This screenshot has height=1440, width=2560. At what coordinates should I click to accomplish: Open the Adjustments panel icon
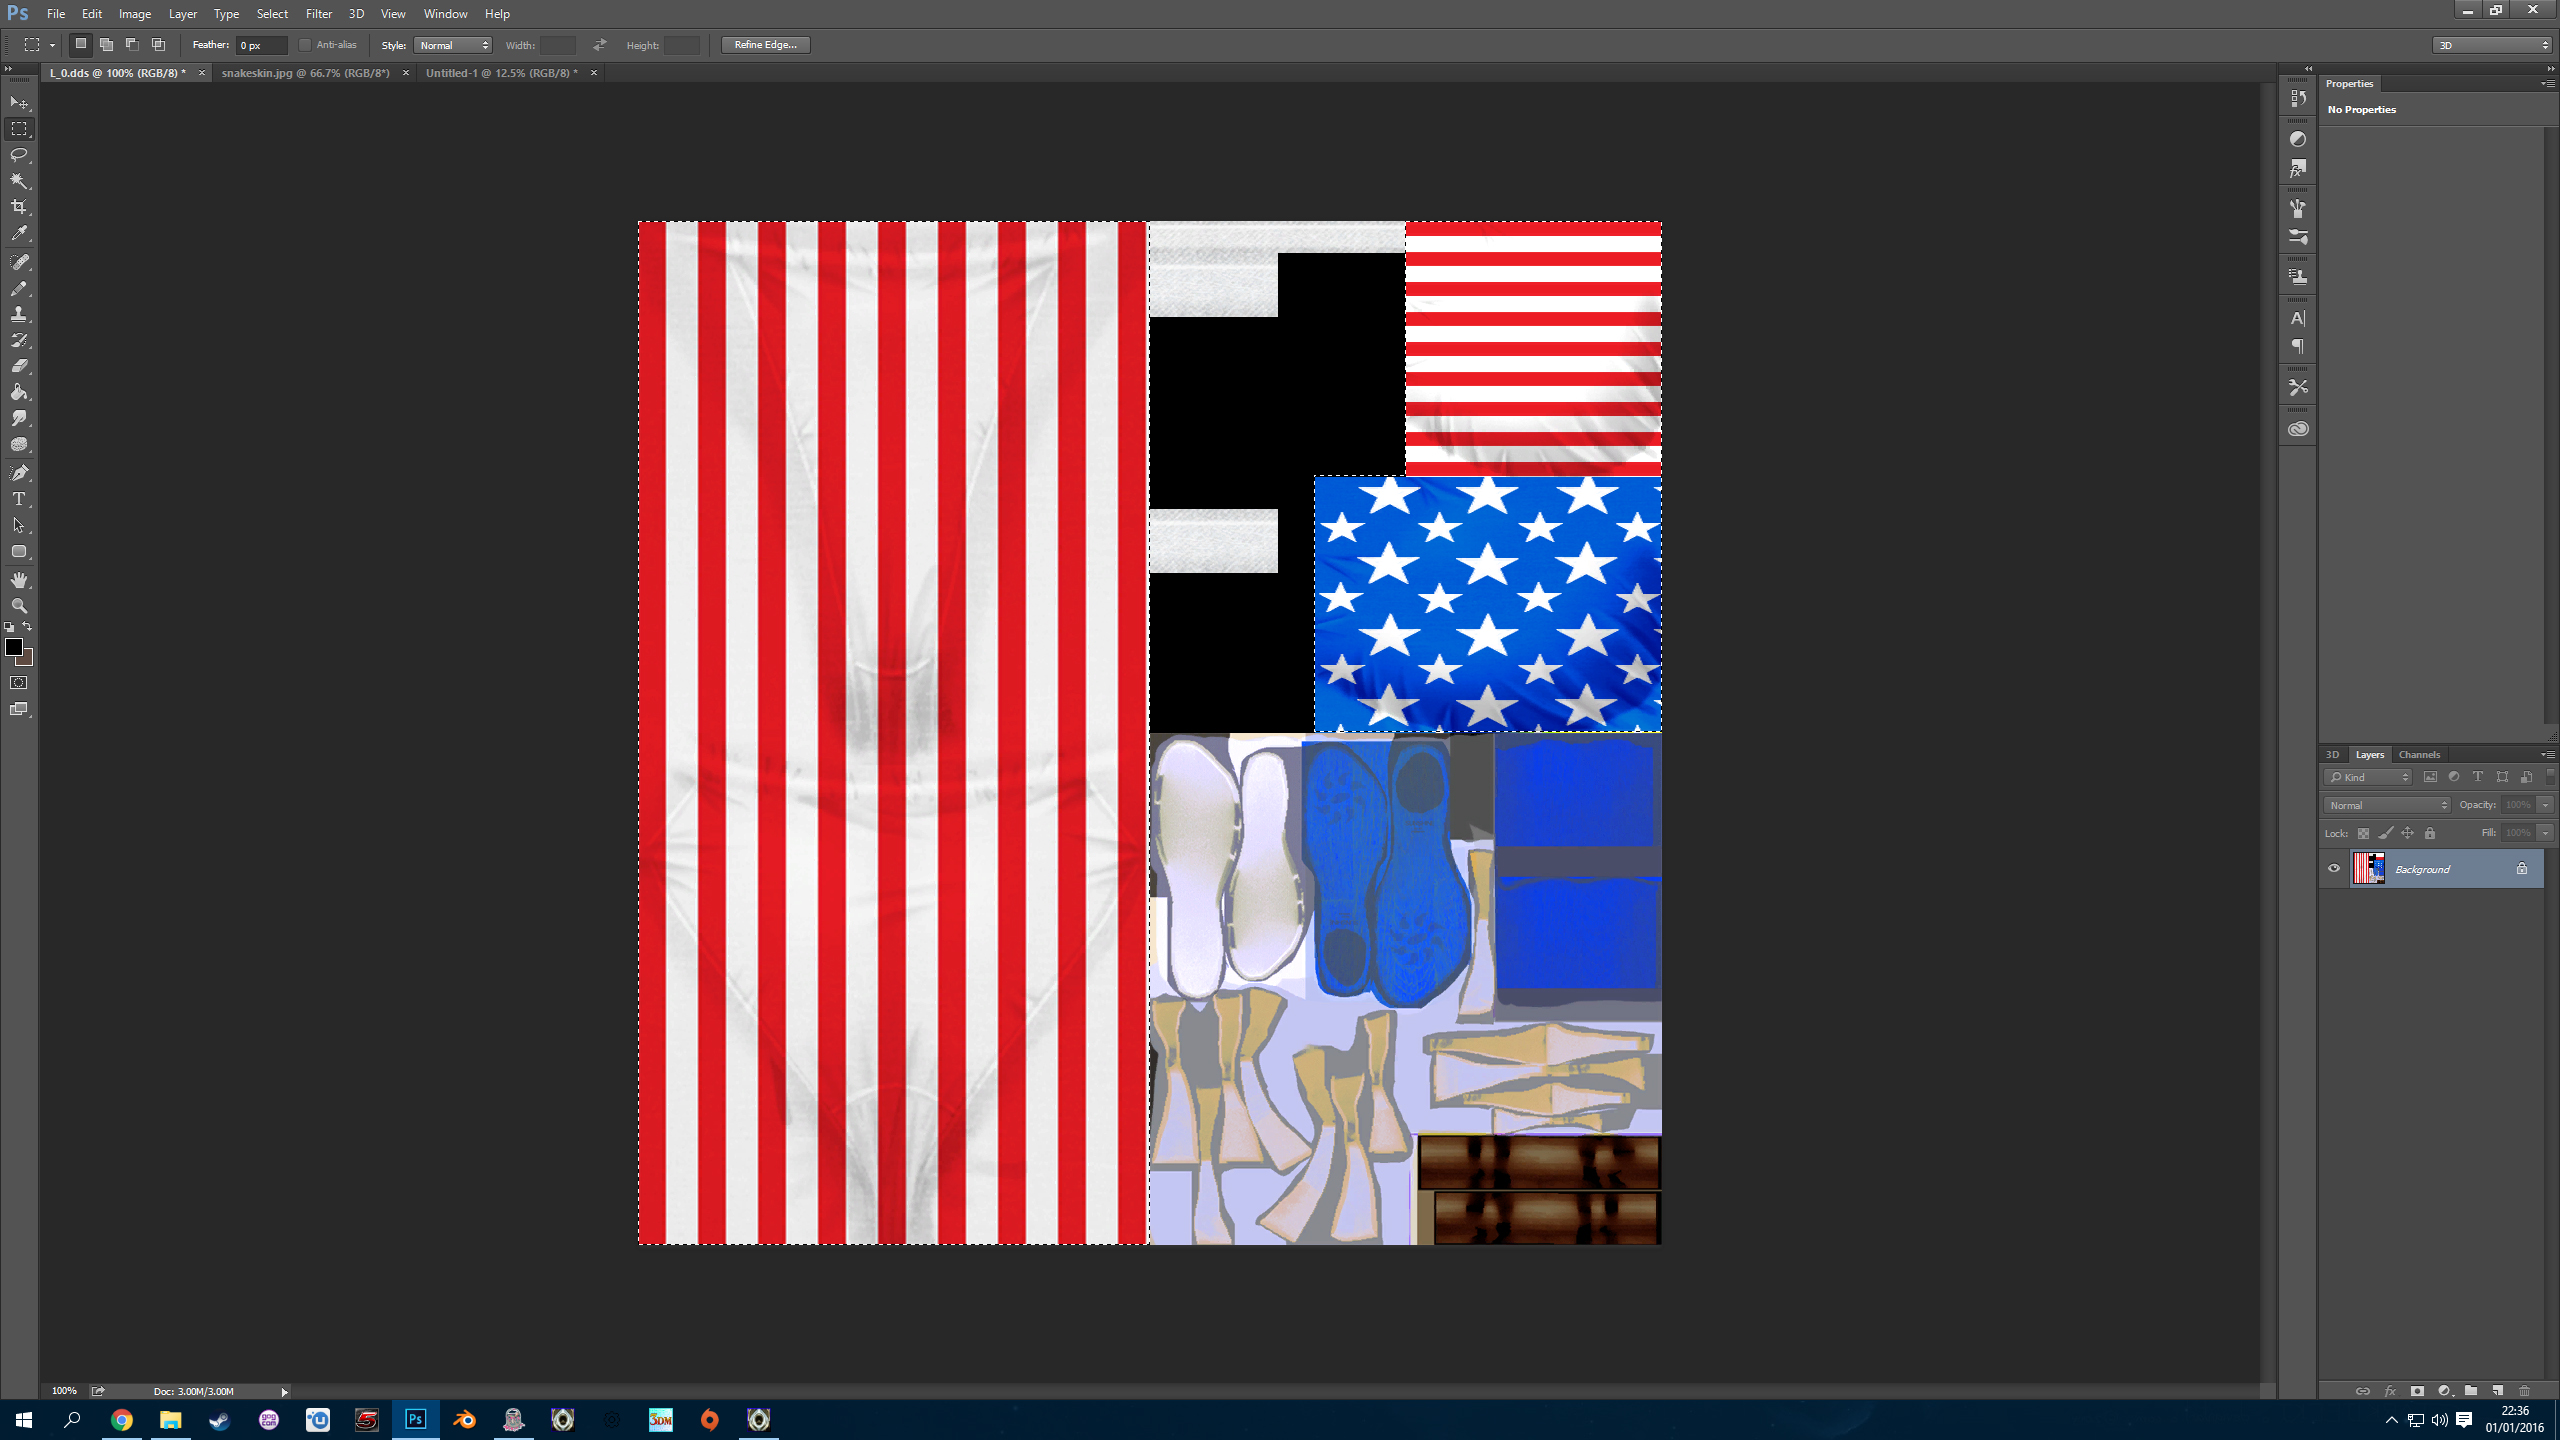(2298, 140)
